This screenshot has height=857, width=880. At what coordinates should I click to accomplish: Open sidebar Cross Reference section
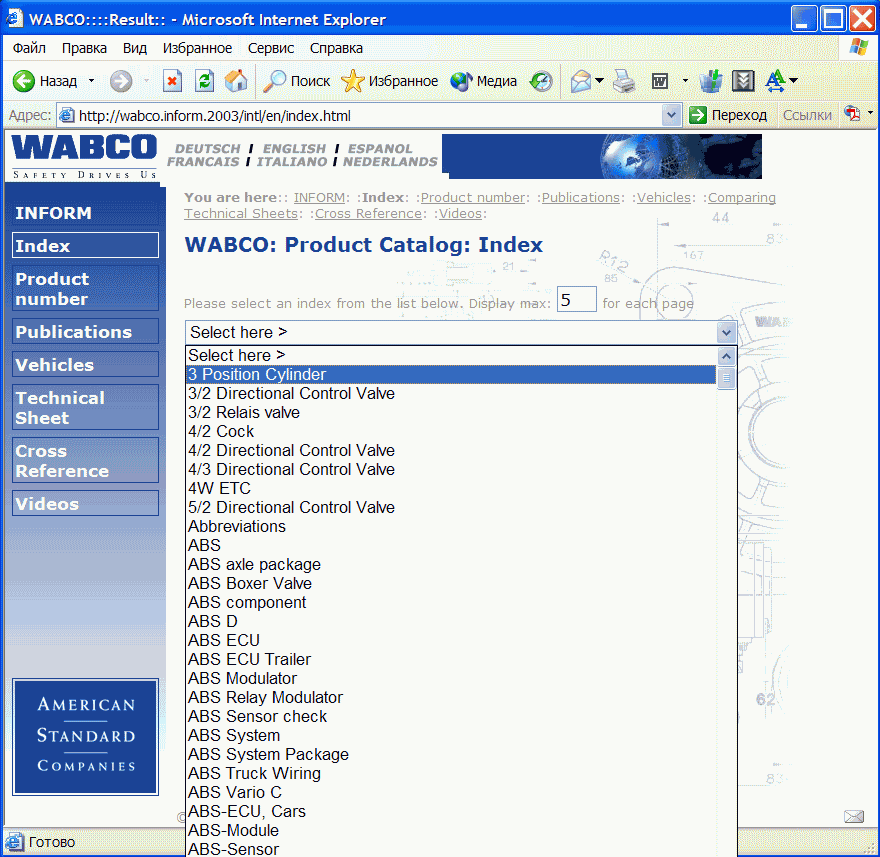coord(85,460)
